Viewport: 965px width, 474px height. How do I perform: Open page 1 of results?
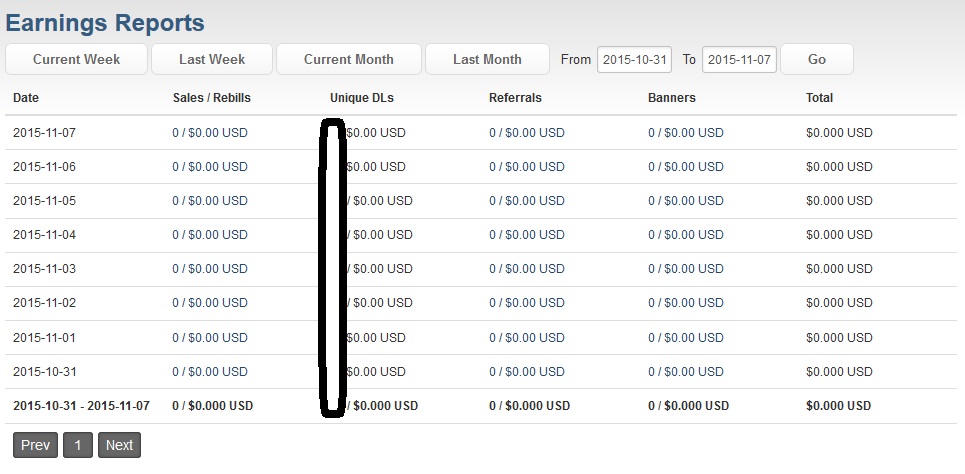pyautogui.click(x=78, y=445)
